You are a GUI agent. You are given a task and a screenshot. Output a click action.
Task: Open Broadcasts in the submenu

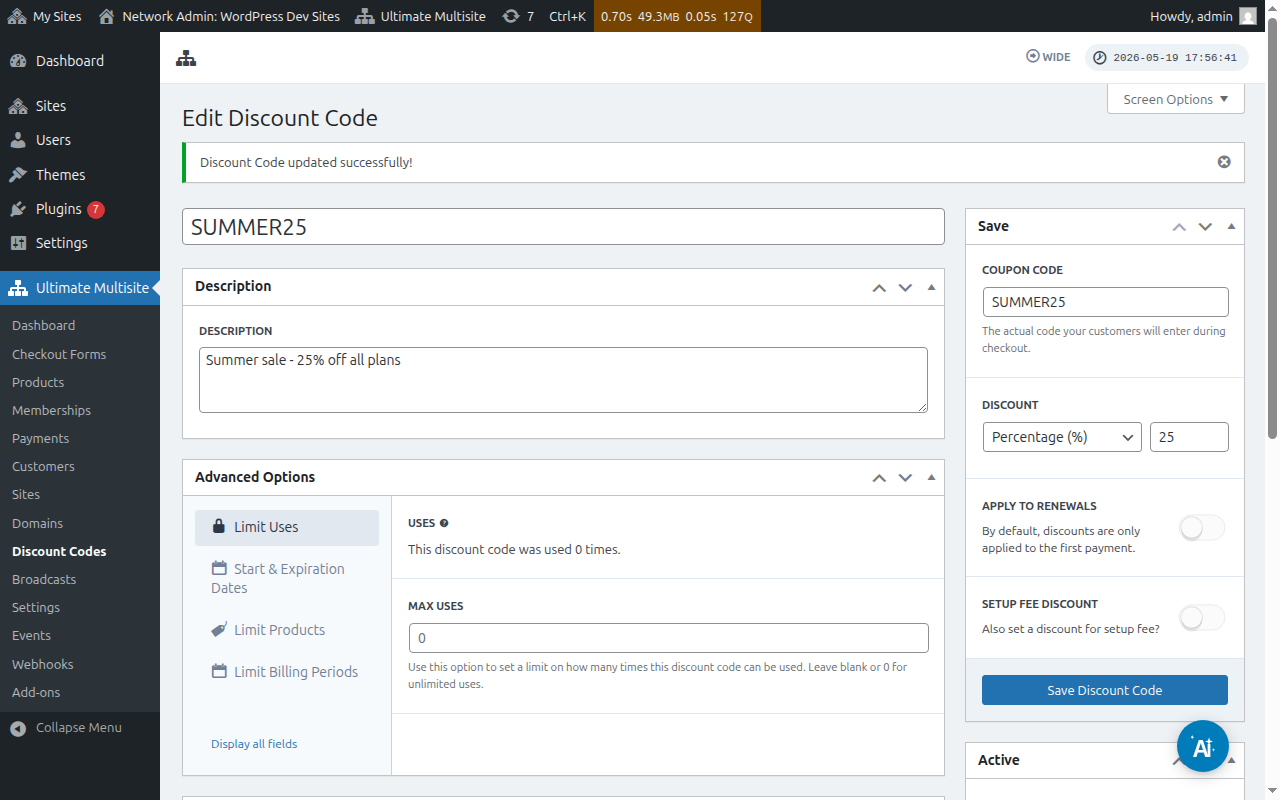coord(44,579)
